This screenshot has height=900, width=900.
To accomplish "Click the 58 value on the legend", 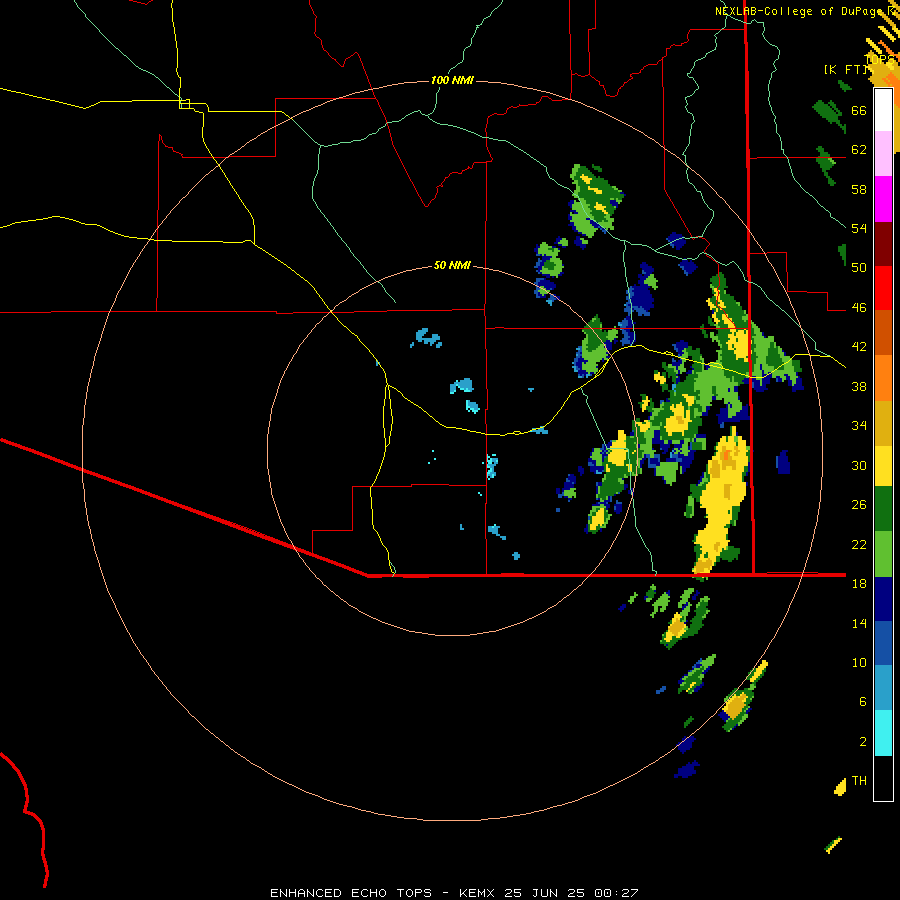I will (x=859, y=189).
